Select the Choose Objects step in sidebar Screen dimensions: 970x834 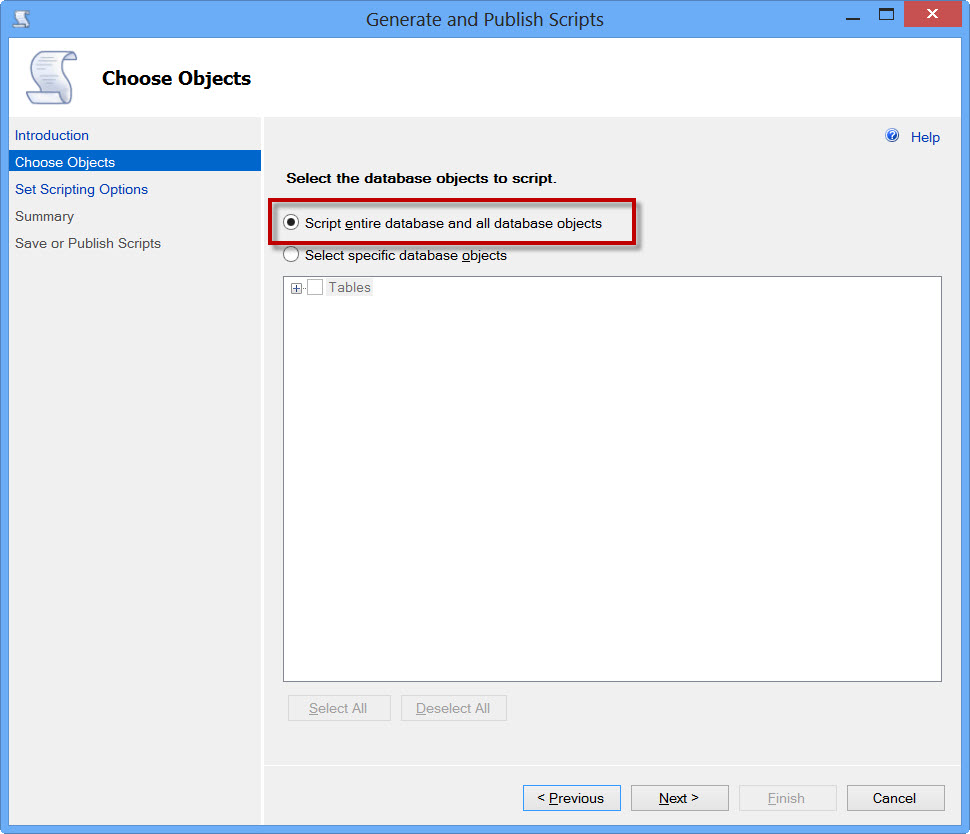point(65,162)
